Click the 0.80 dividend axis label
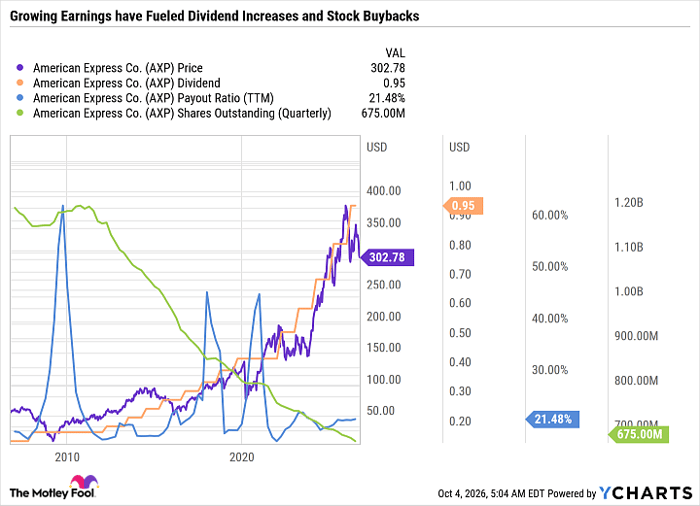The image size is (700, 506). point(460,245)
